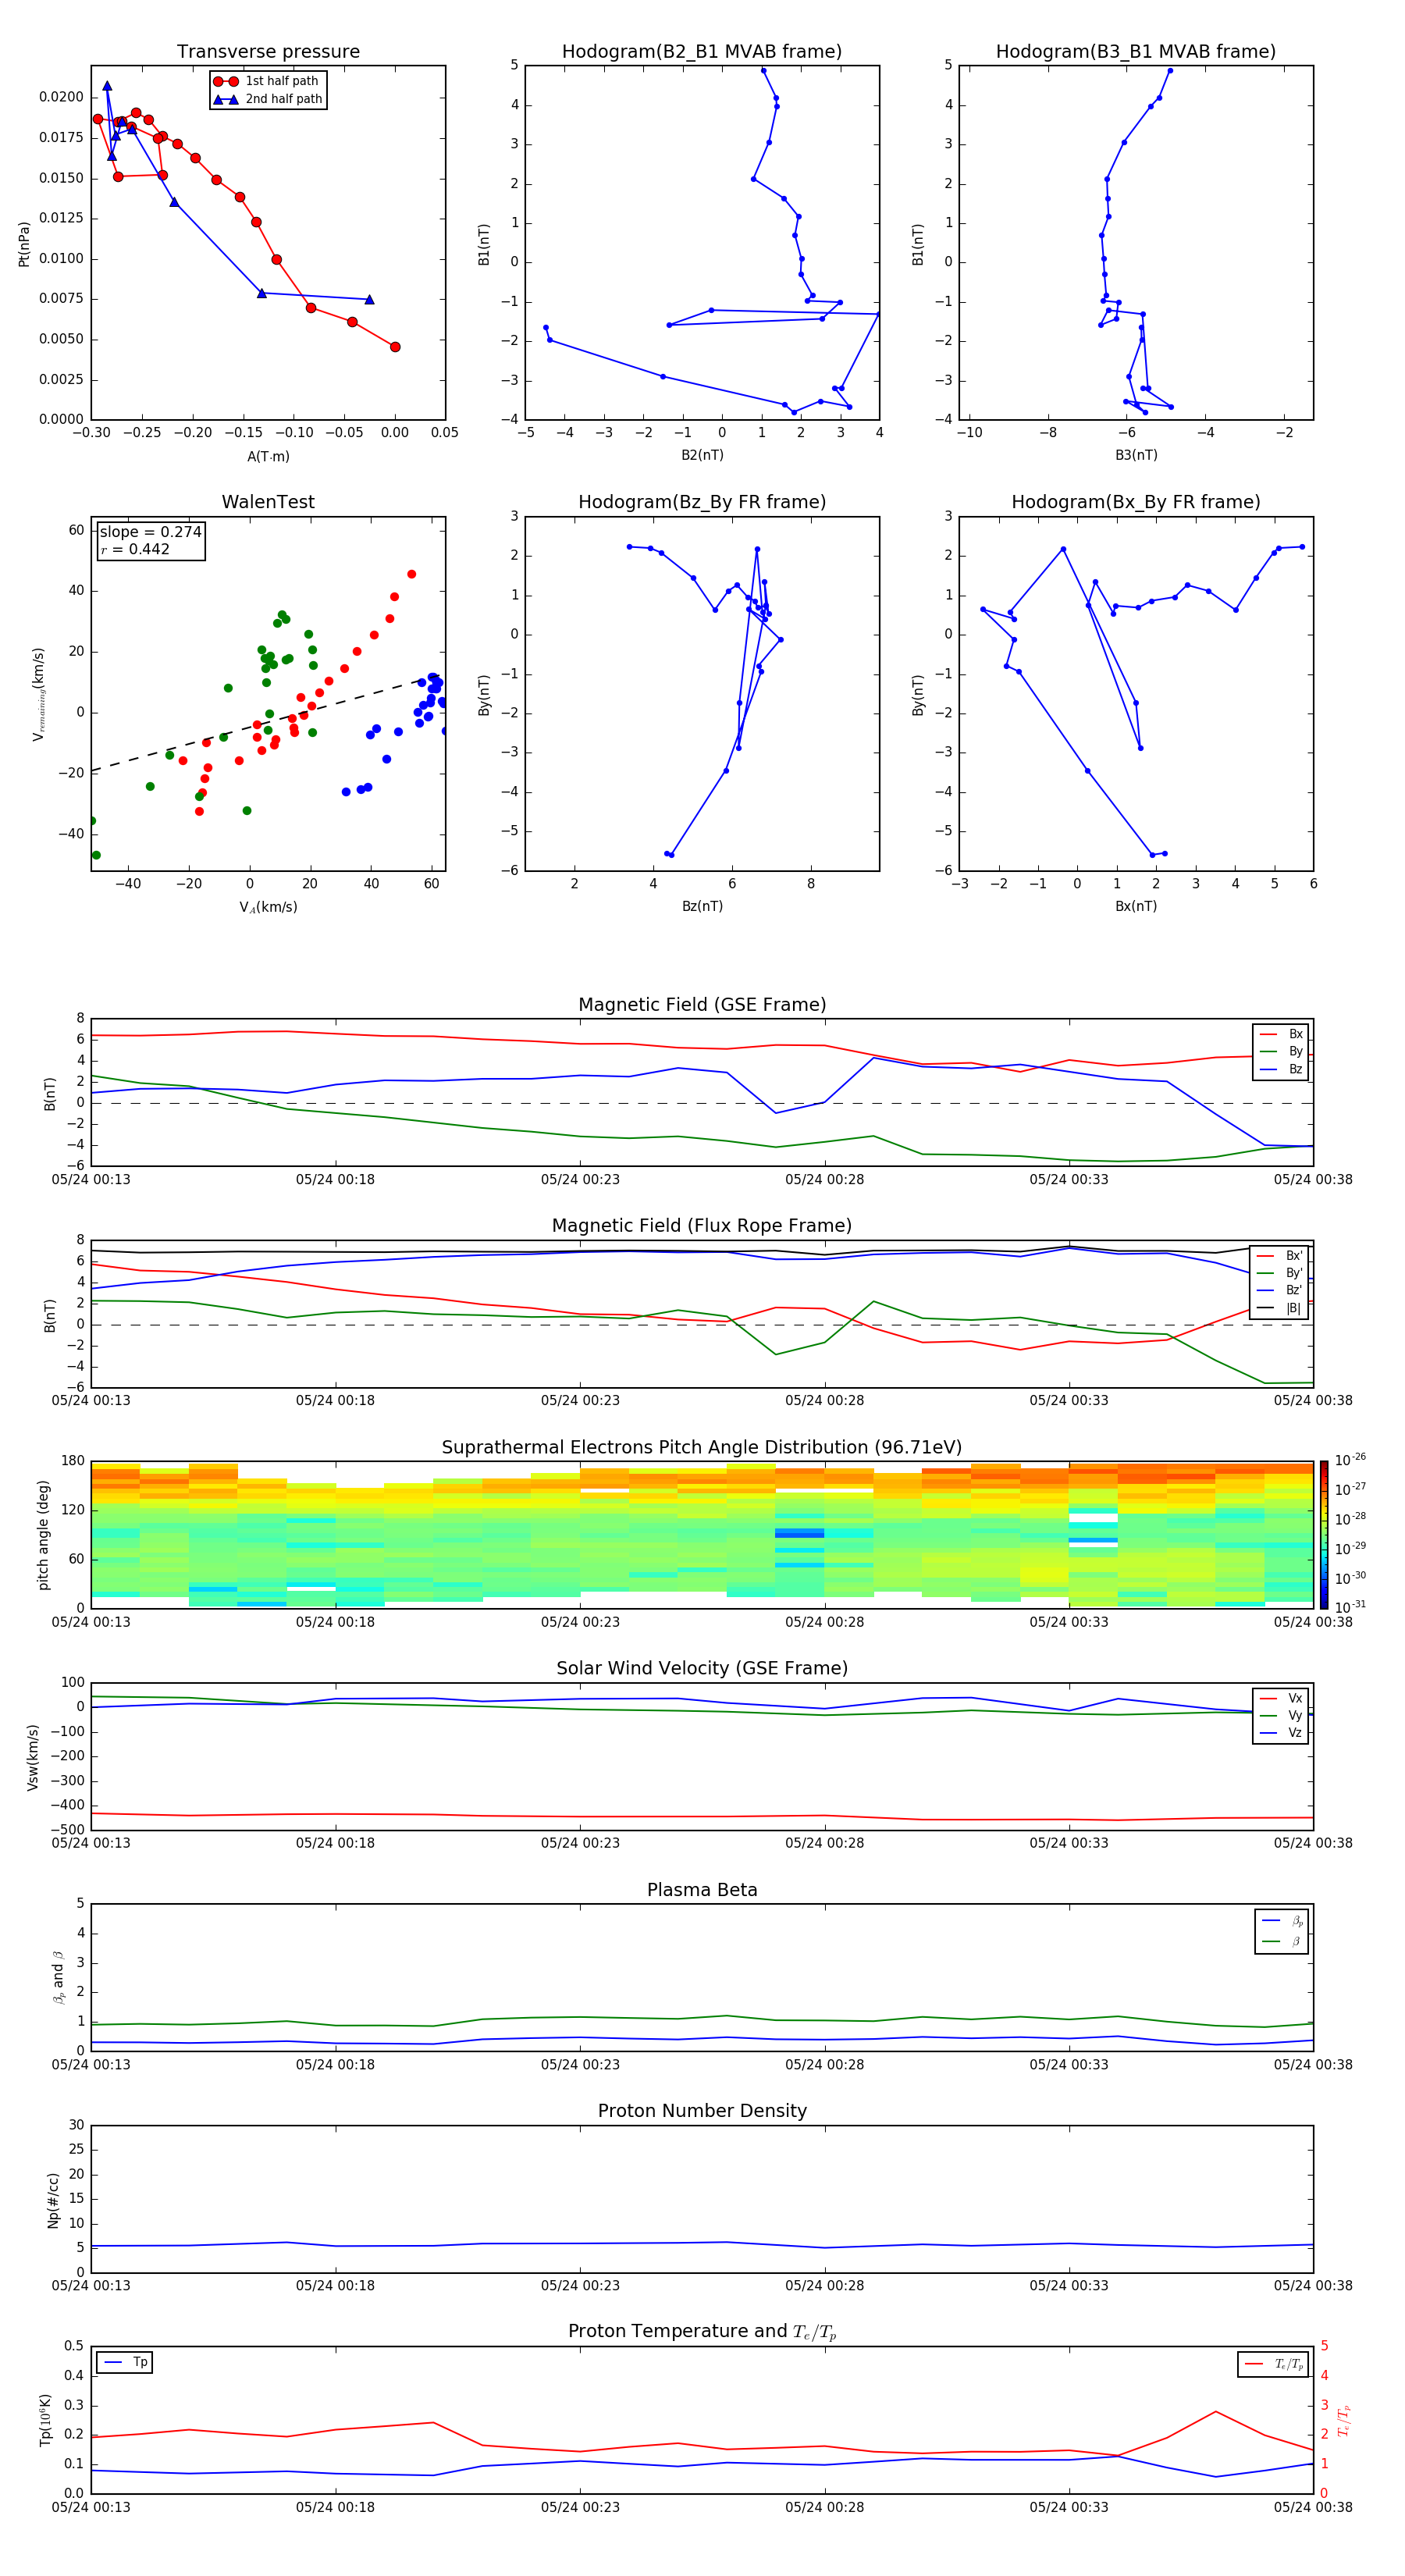This screenshot has height=2576, width=1405.
Task: Click '2nd half path' legend entry
Action: click(268, 99)
